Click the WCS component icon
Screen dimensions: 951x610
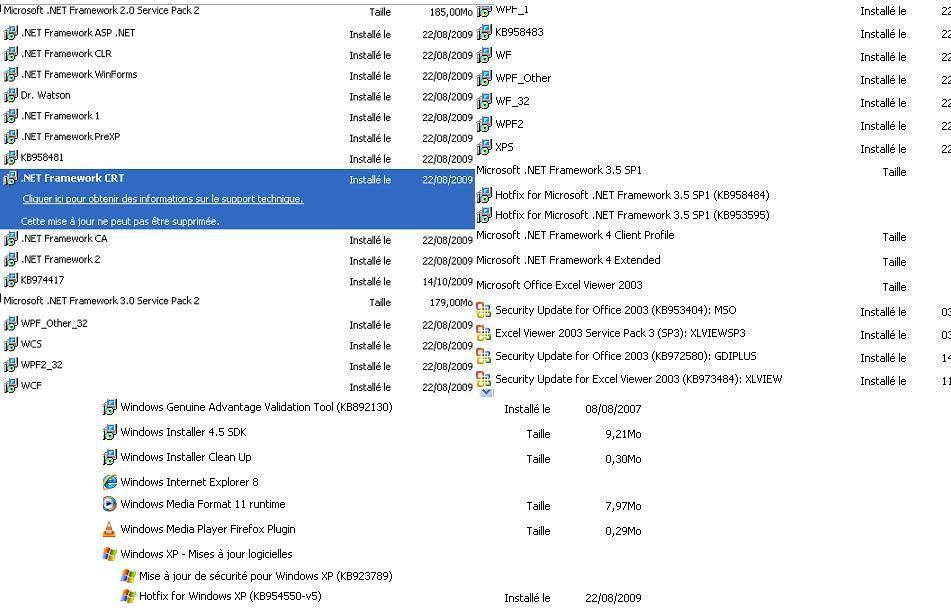(10, 344)
